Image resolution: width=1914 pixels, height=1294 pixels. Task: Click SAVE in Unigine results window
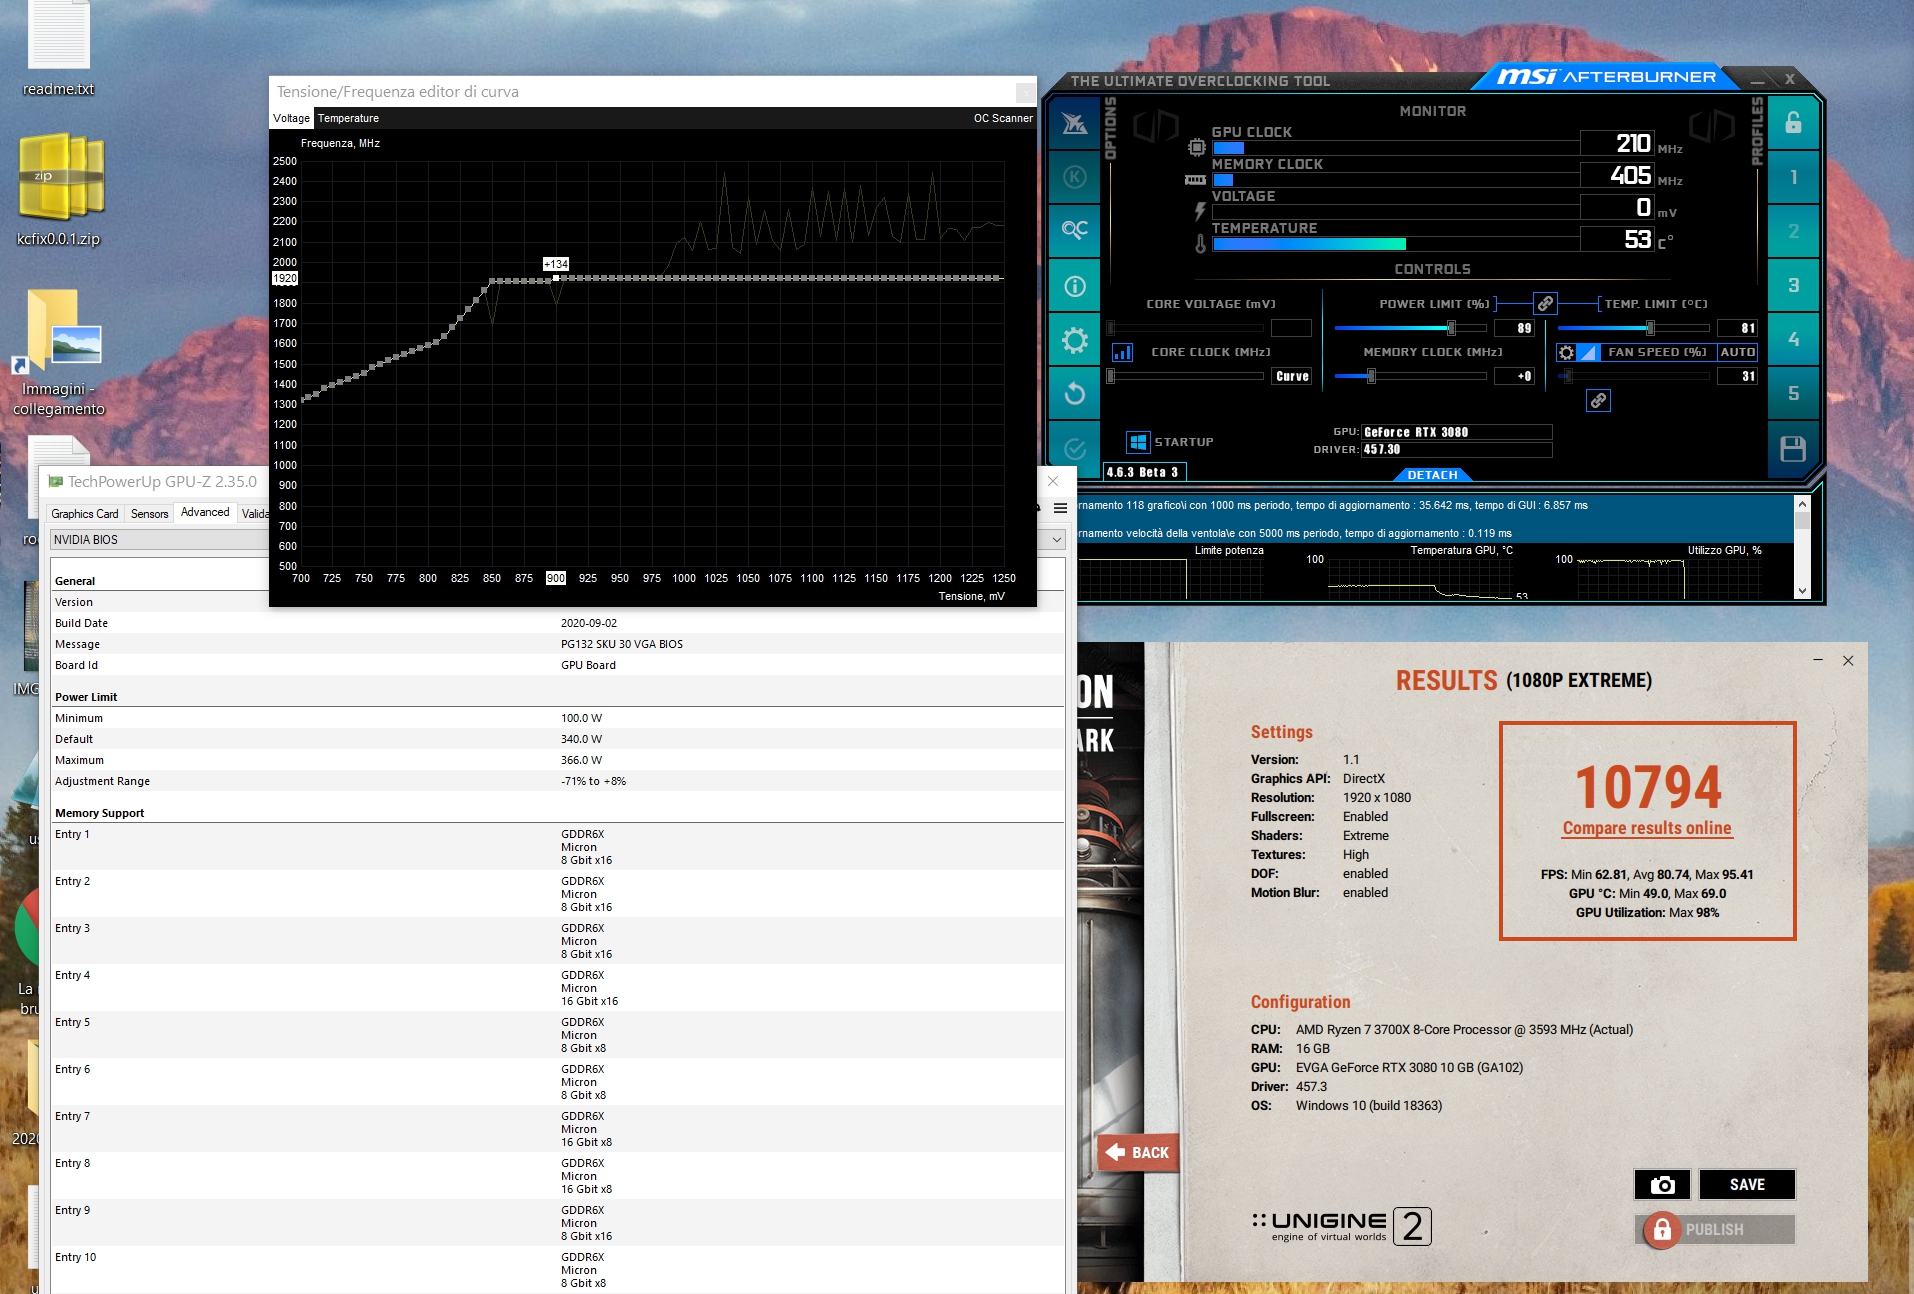1747,1184
